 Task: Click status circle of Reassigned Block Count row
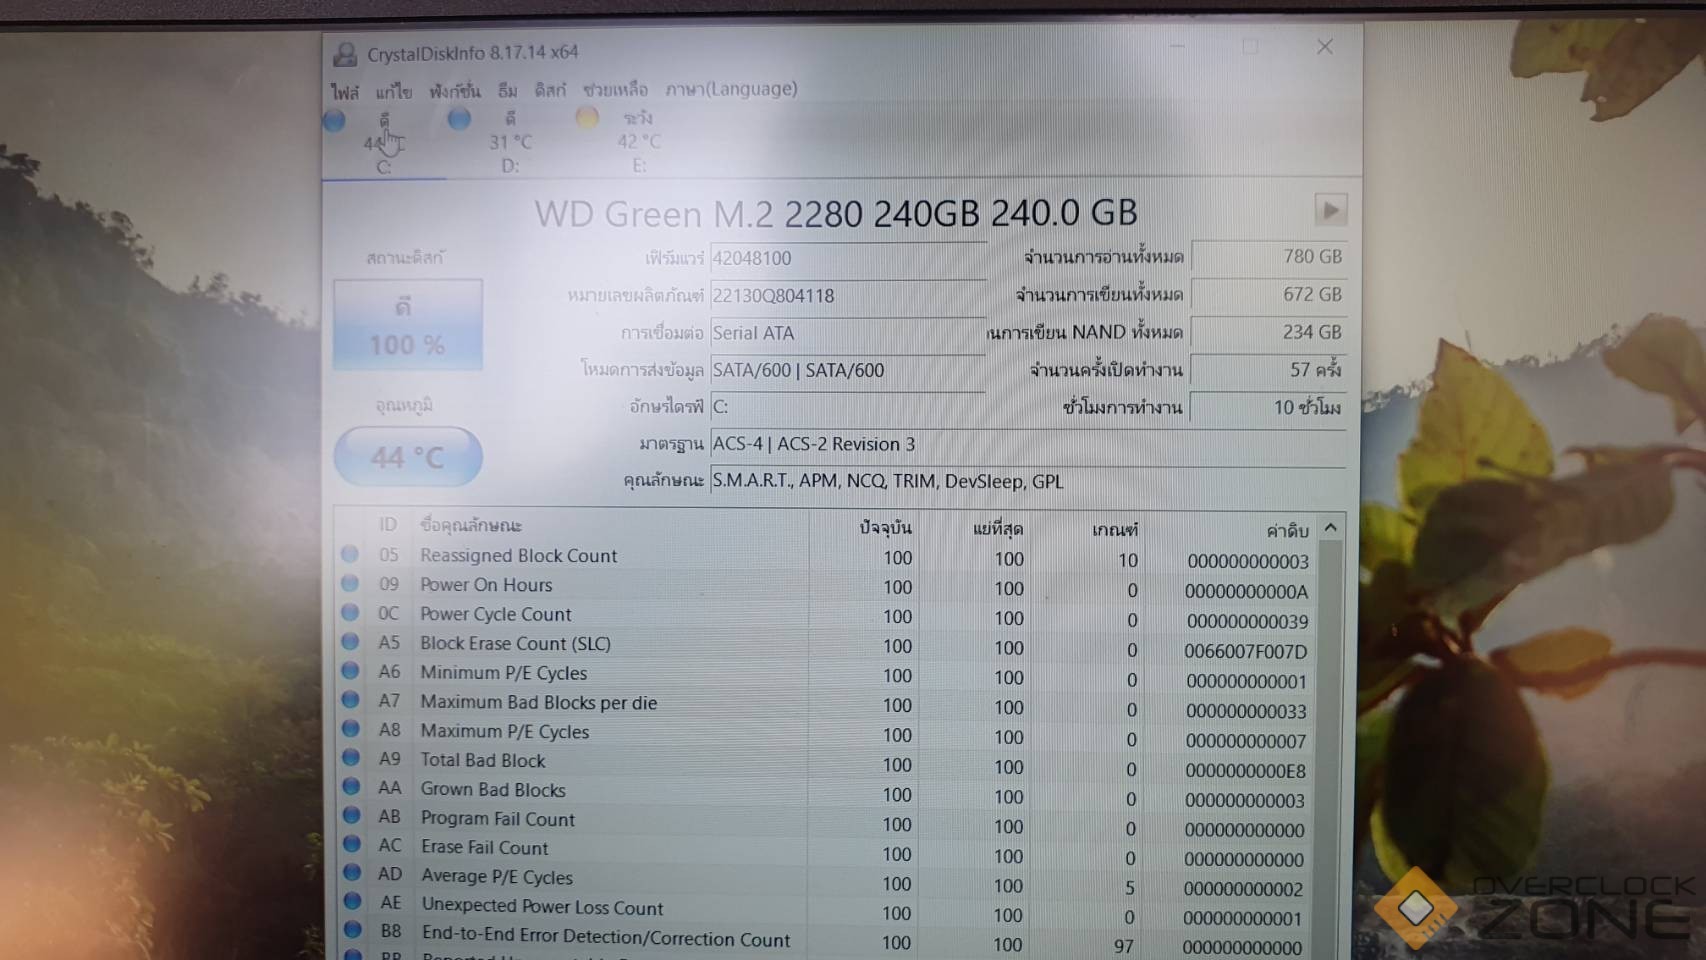(x=349, y=554)
